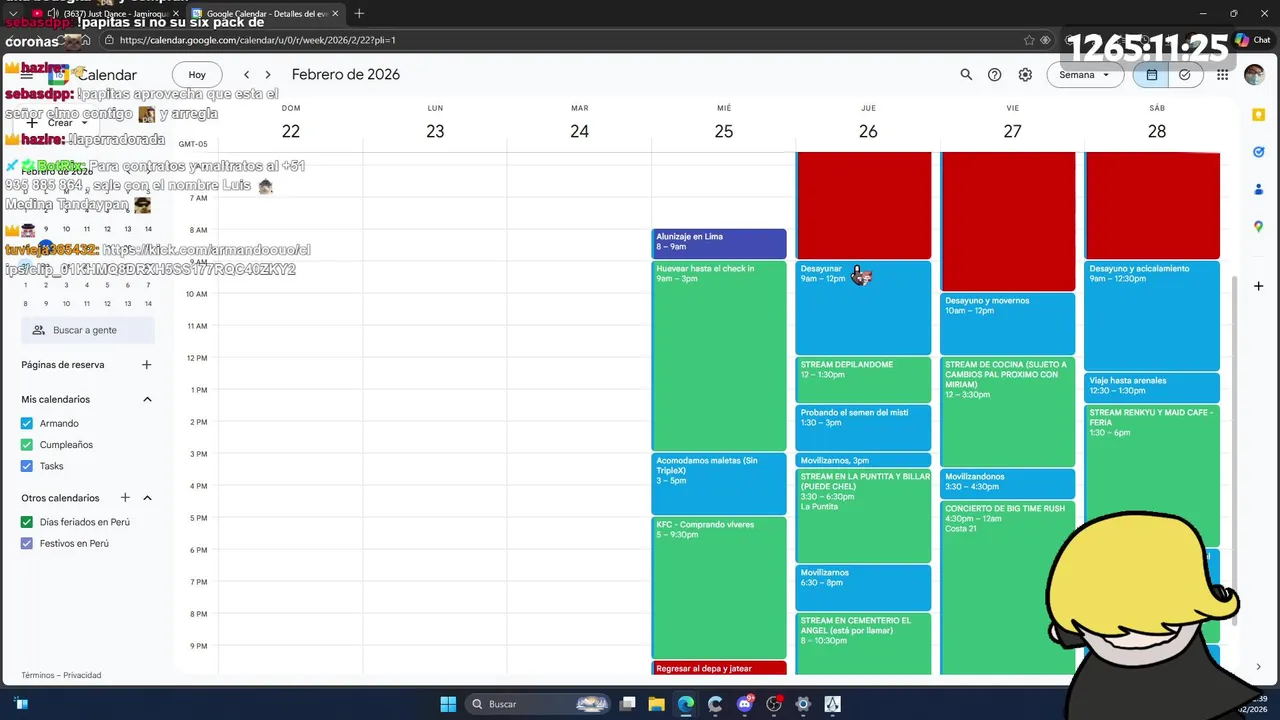The image size is (1280, 720).
Task: Open File Explorer from taskbar
Action: pyautogui.click(x=657, y=704)
